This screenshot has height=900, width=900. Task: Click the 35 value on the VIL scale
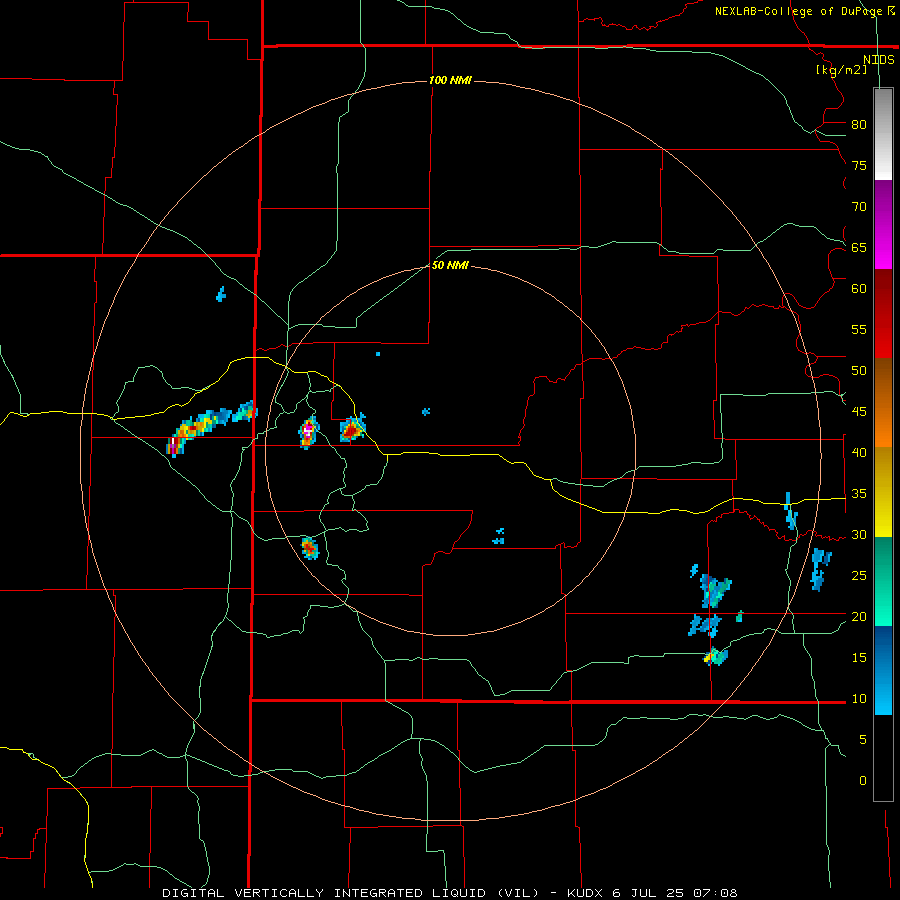(859, 494)
